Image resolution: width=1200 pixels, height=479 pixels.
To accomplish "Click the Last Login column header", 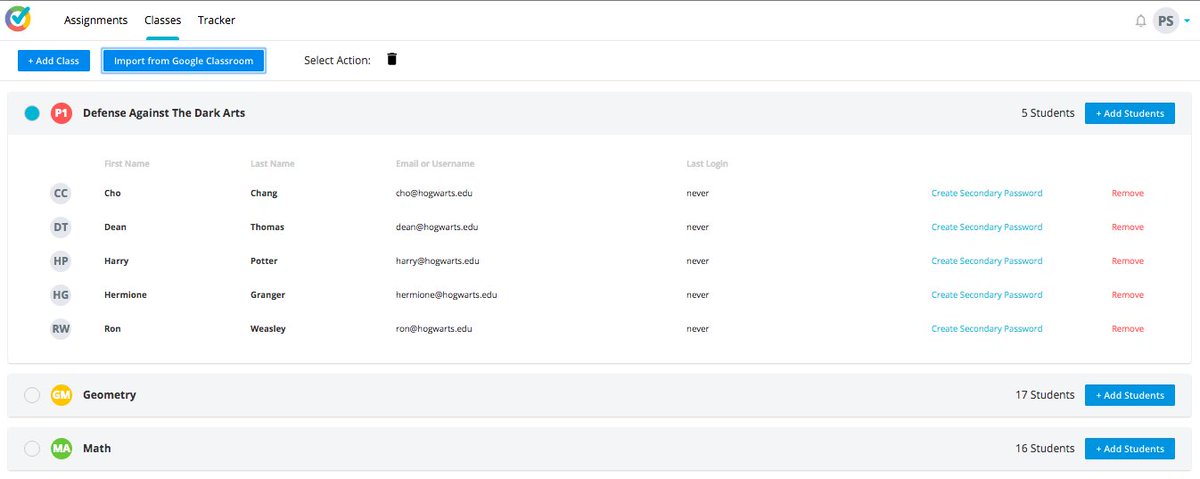I will point(707,164).
